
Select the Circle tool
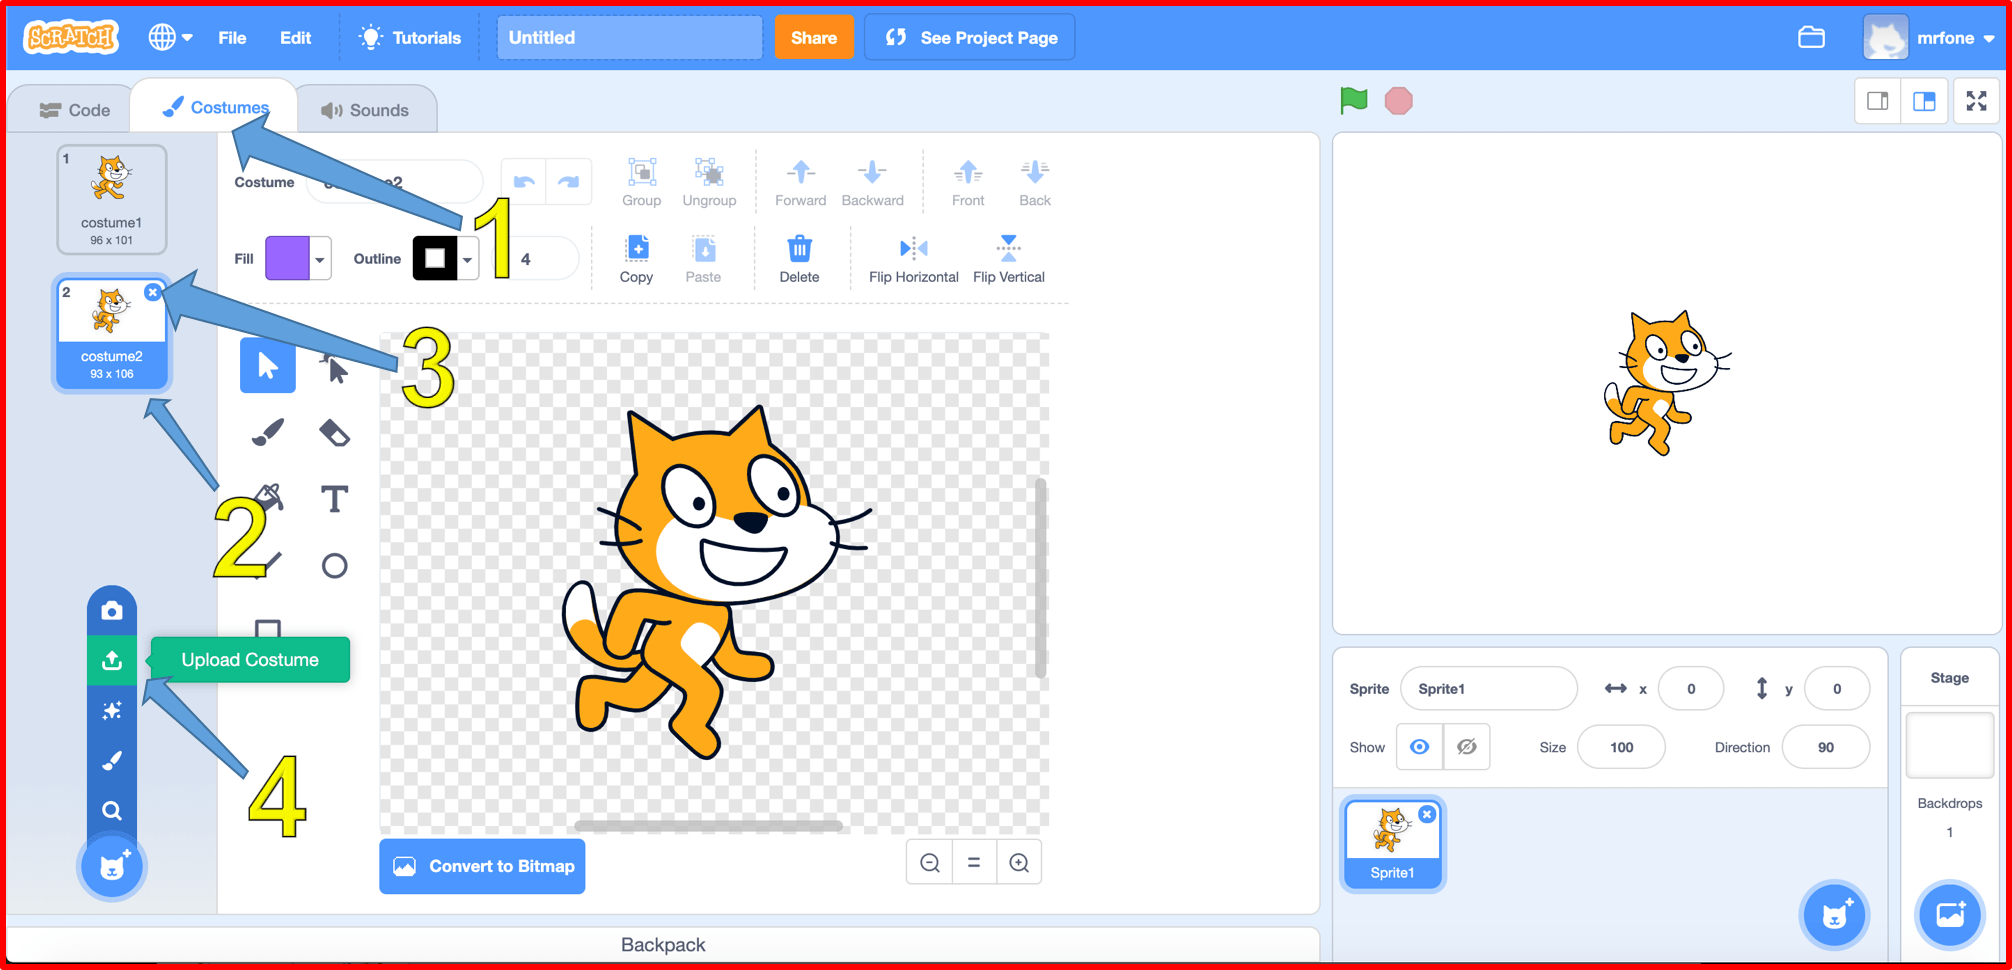335,566
